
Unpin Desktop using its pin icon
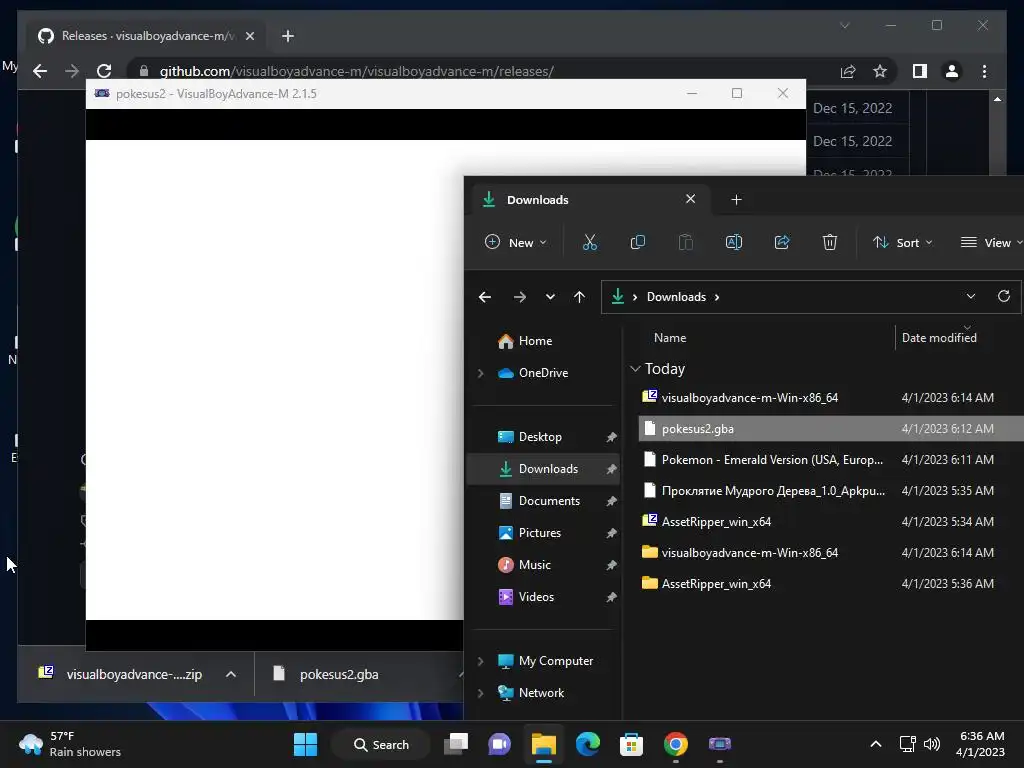coord(611,437)
